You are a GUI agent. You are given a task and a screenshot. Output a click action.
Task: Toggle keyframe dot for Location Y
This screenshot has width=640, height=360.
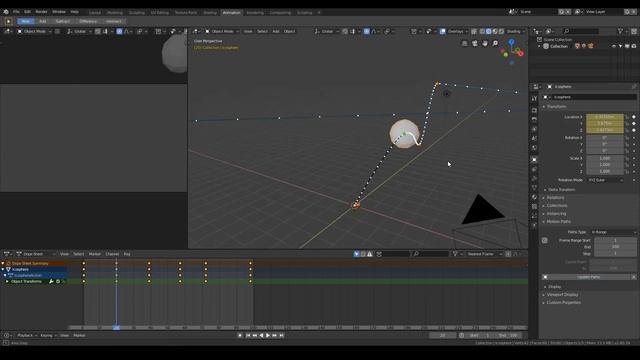634,124
